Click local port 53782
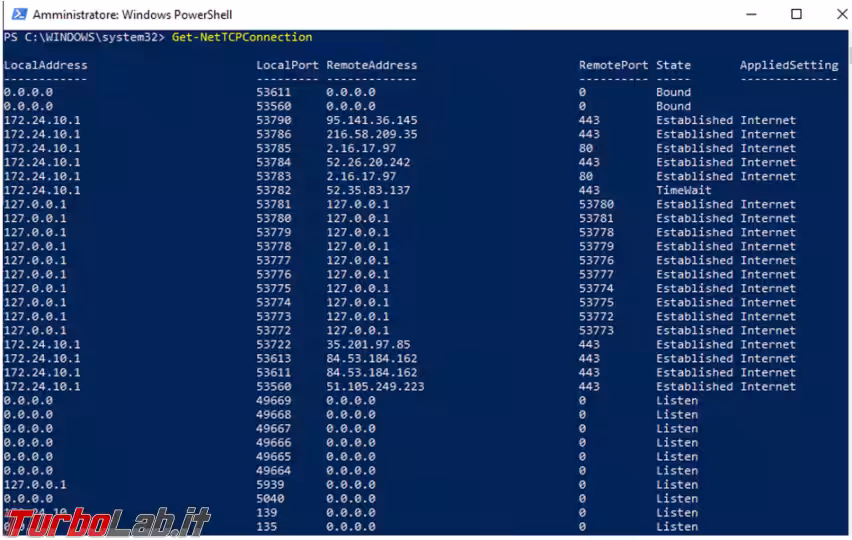This screenshot has height=540, width=852. [273, 190]
